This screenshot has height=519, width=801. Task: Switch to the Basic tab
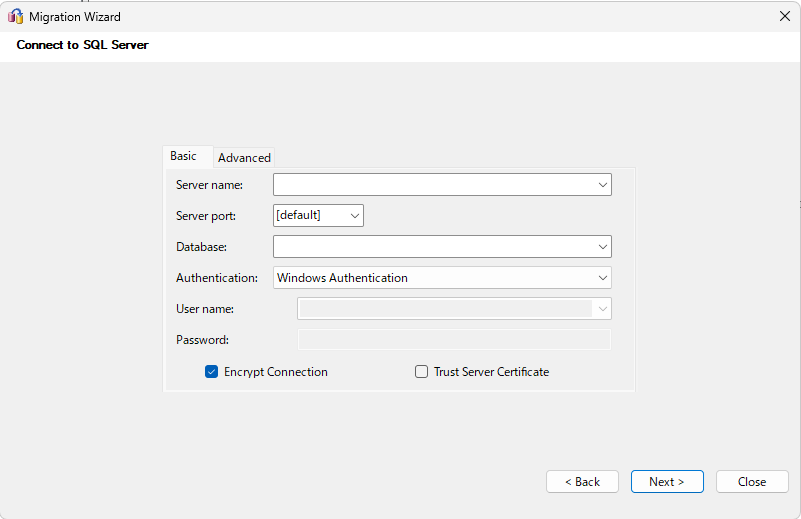[x=184, y=156]
